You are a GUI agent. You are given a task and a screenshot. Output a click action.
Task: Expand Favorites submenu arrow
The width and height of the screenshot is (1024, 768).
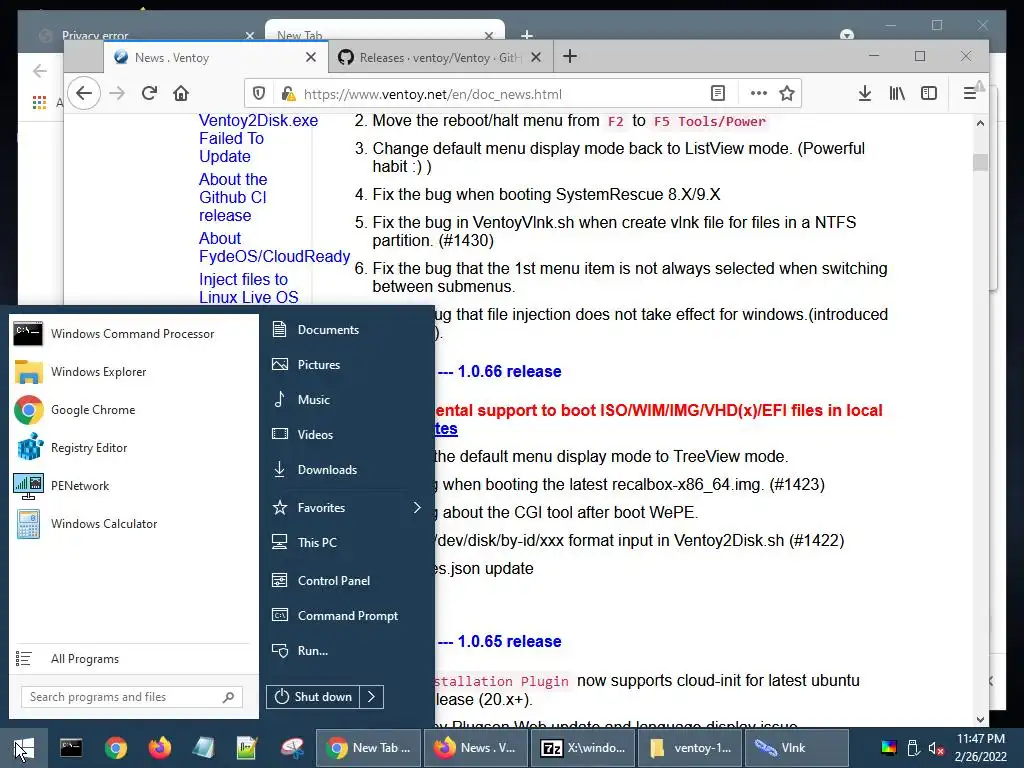417,507
